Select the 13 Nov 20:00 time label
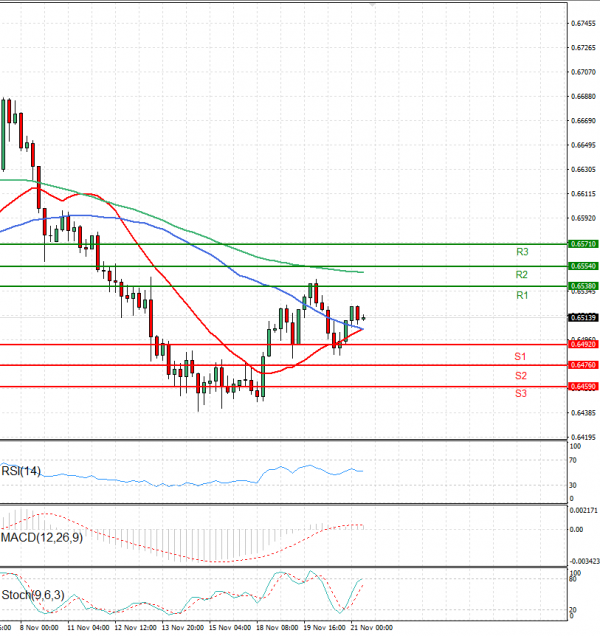The image size is (600, 636). 180,630
